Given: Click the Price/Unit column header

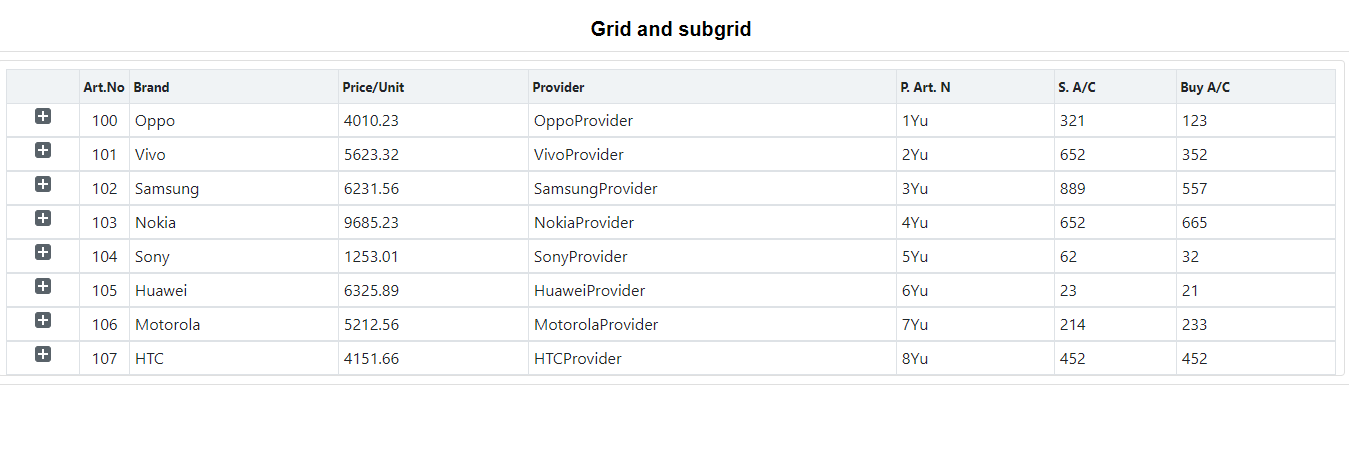Looking at the screenshot, I should coord(373,87).
